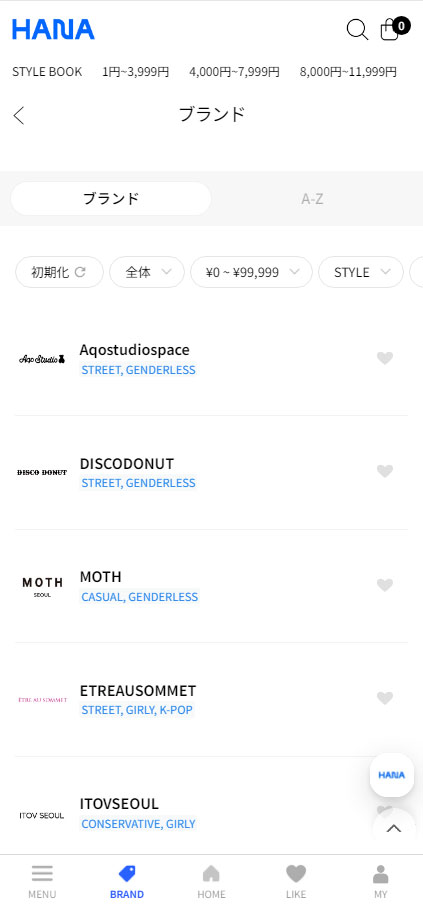This screenshot has width=423, height=907.
Task: Open the floating HANA chat bubble
Action: [392, 775]
